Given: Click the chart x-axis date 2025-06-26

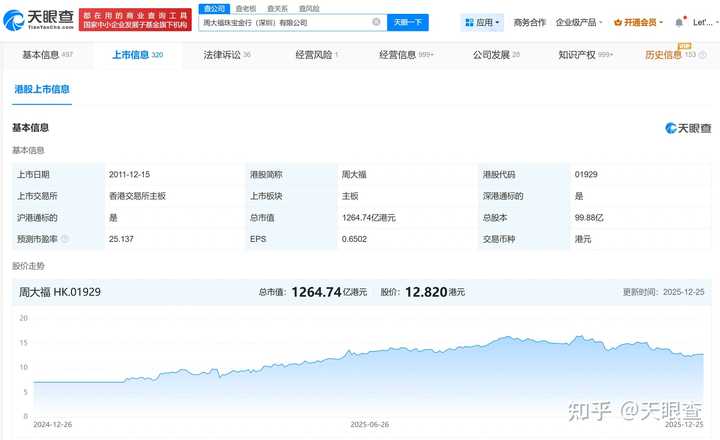Looking at the screenshot, I should [370, 424].
